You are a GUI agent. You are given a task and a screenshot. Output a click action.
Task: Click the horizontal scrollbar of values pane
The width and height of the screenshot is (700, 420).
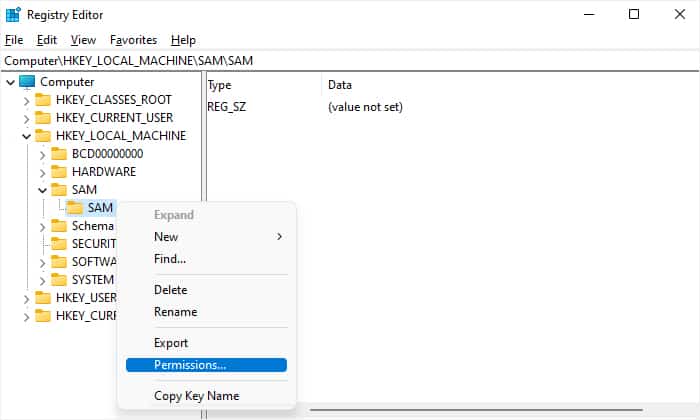(476, 410)
